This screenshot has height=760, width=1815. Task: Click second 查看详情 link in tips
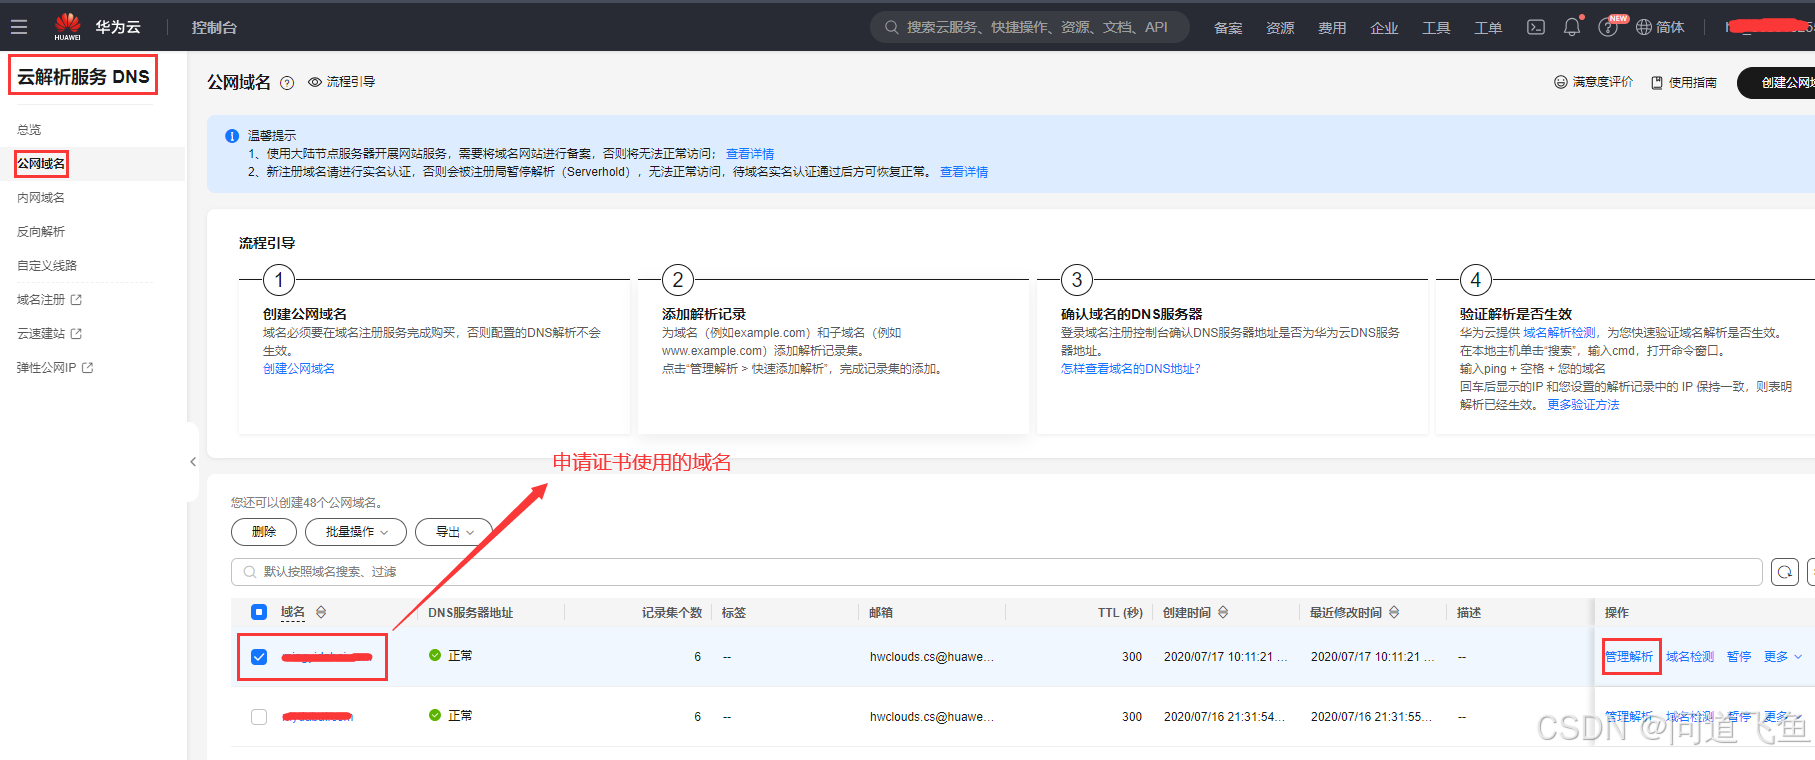tap(964, 172)
